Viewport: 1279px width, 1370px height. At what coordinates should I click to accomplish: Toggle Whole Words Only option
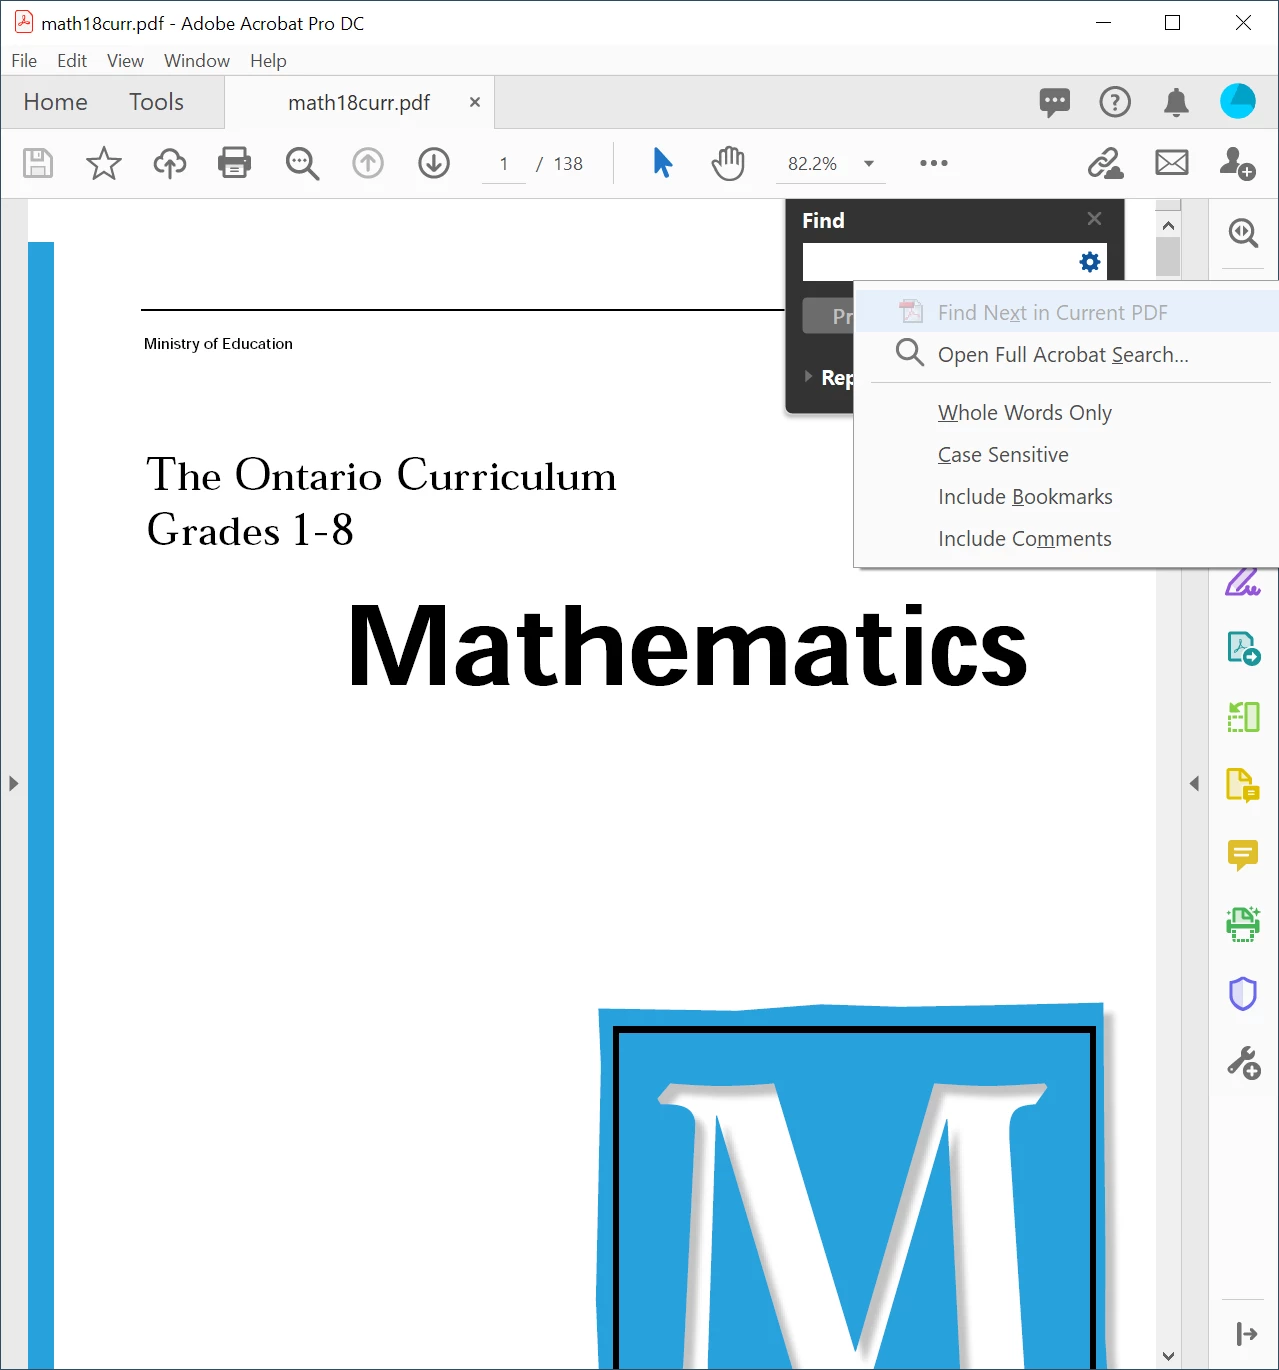pyautogui.click(x=1025, y=413)
